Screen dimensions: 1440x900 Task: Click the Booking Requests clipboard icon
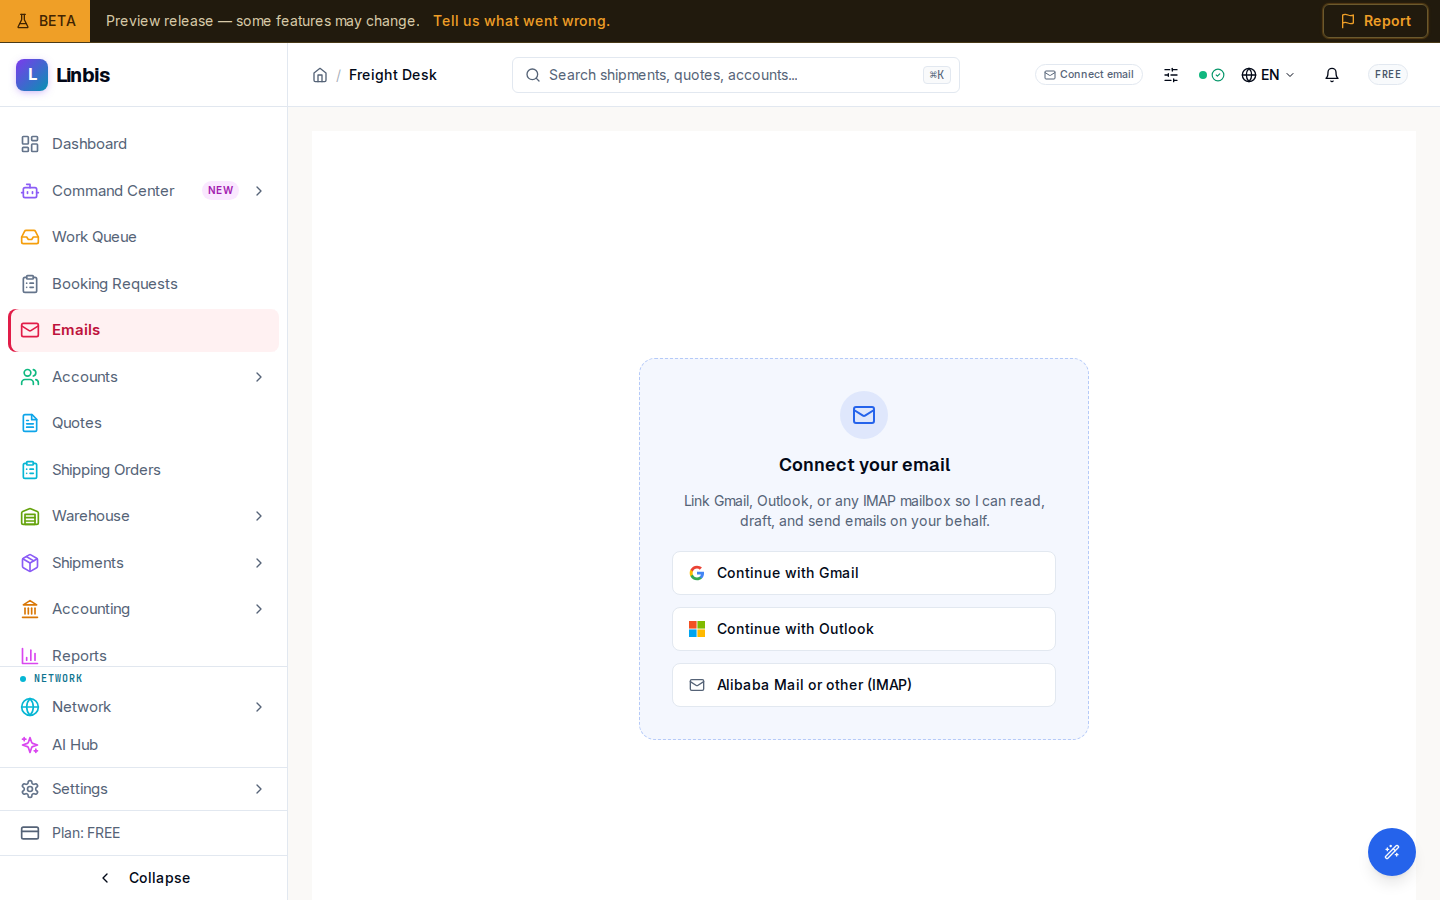30,284
